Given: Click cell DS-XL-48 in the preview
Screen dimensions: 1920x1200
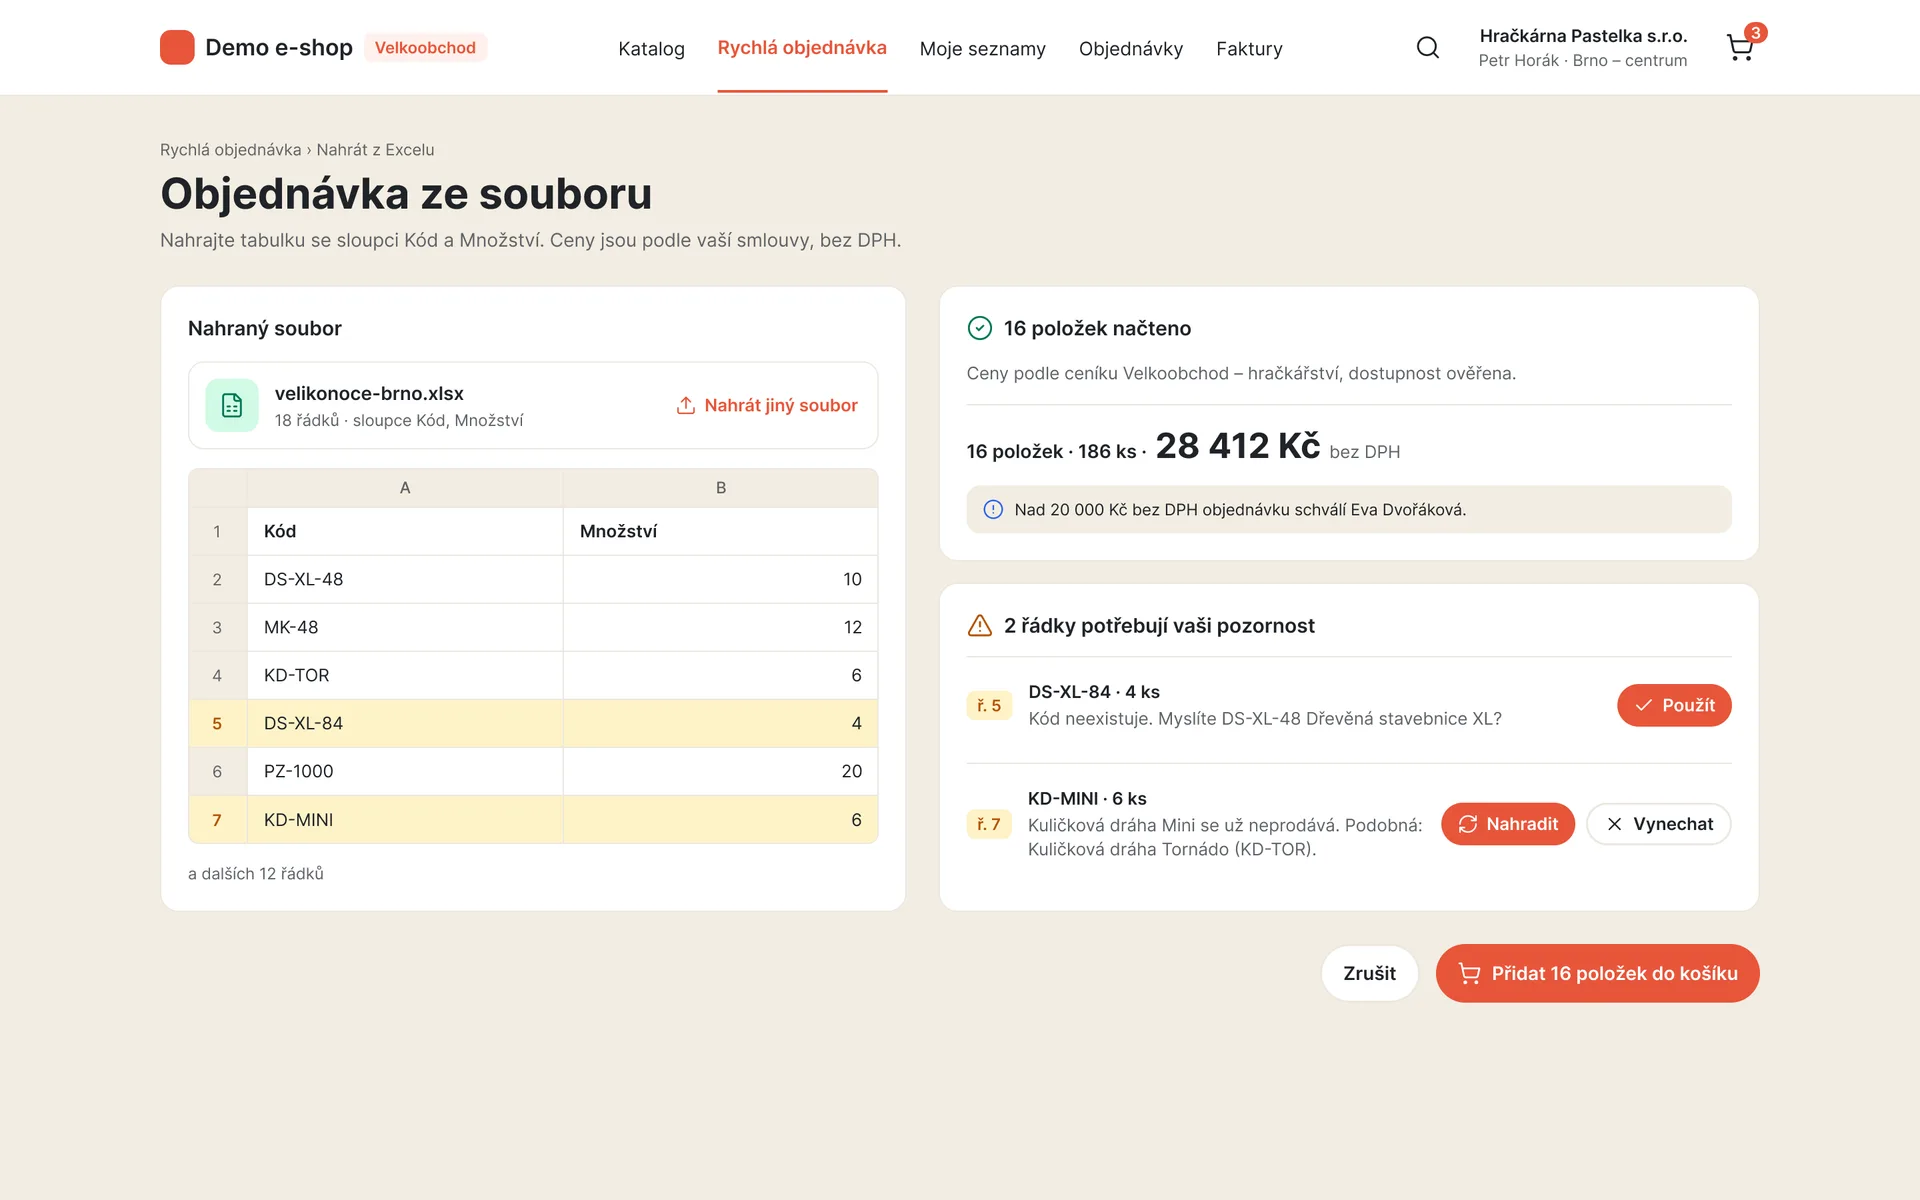Looking at the screenshot, I should coord(405,580).
